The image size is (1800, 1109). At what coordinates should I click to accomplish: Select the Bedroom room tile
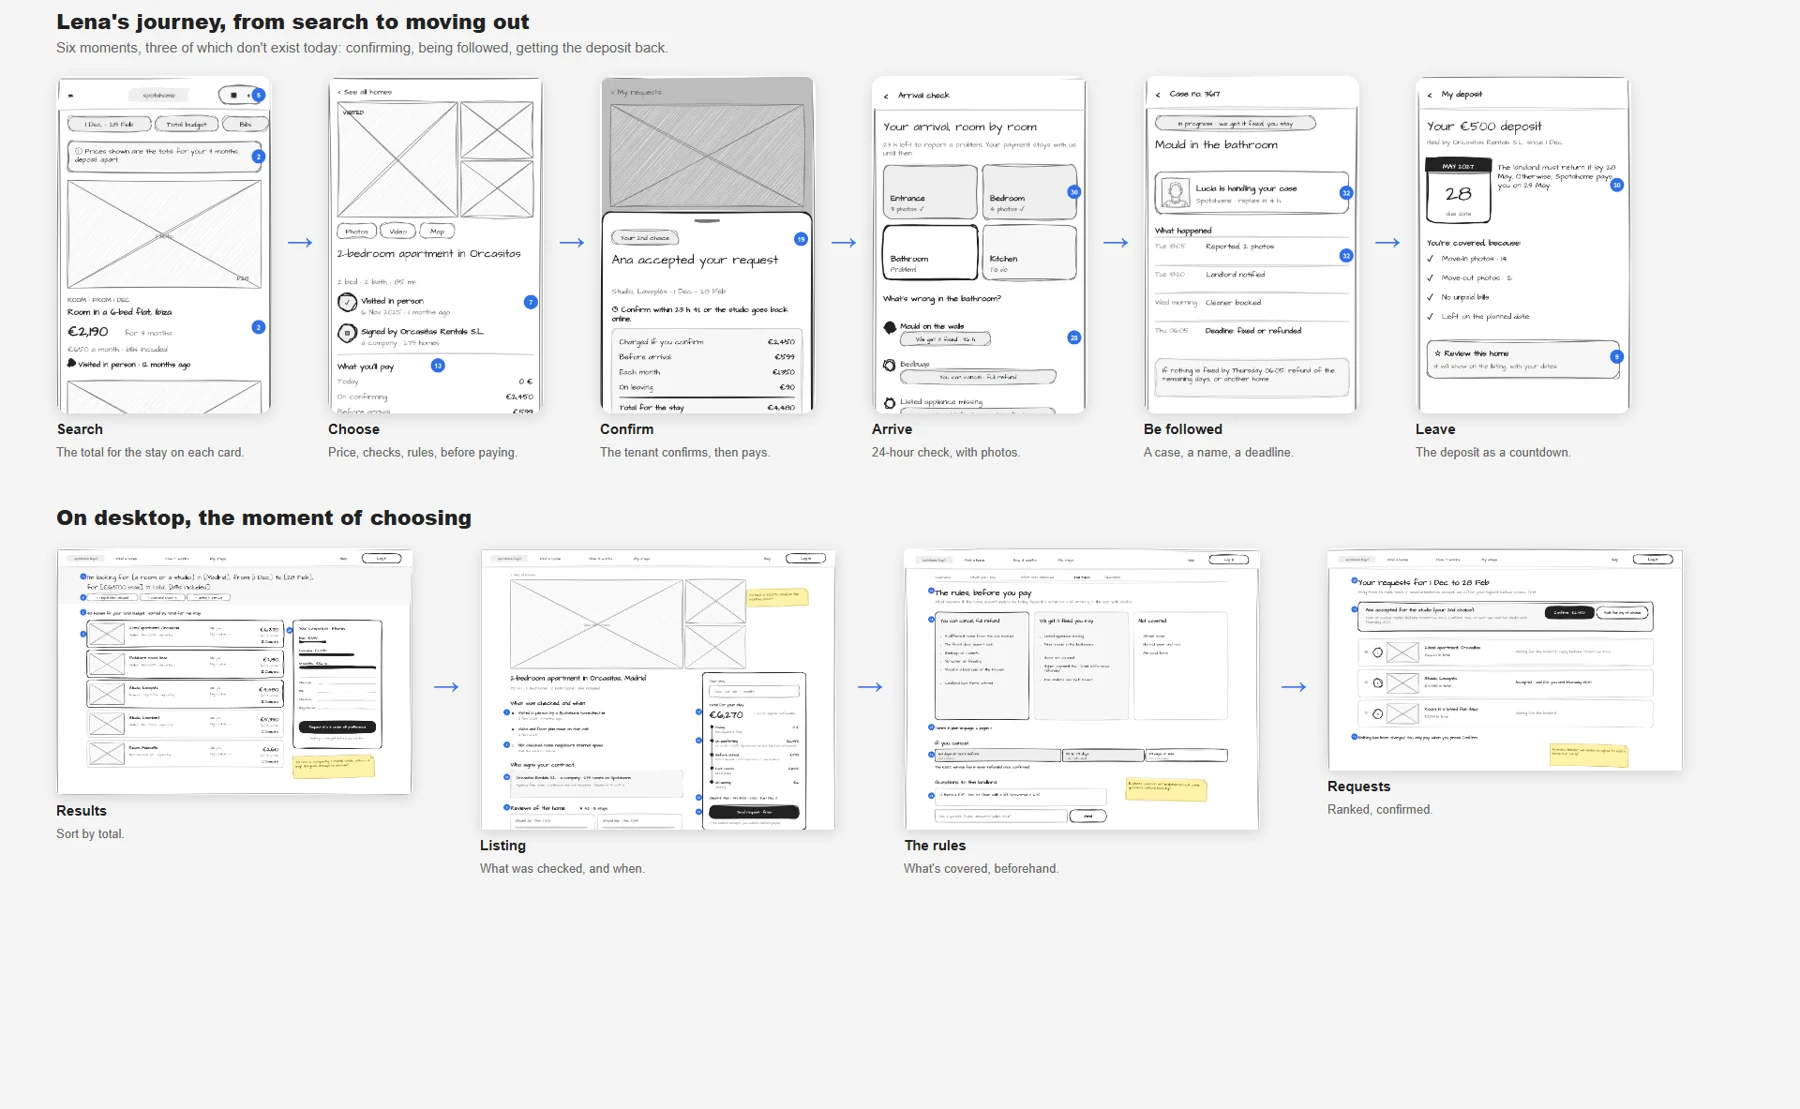(x=1029, y=192)
